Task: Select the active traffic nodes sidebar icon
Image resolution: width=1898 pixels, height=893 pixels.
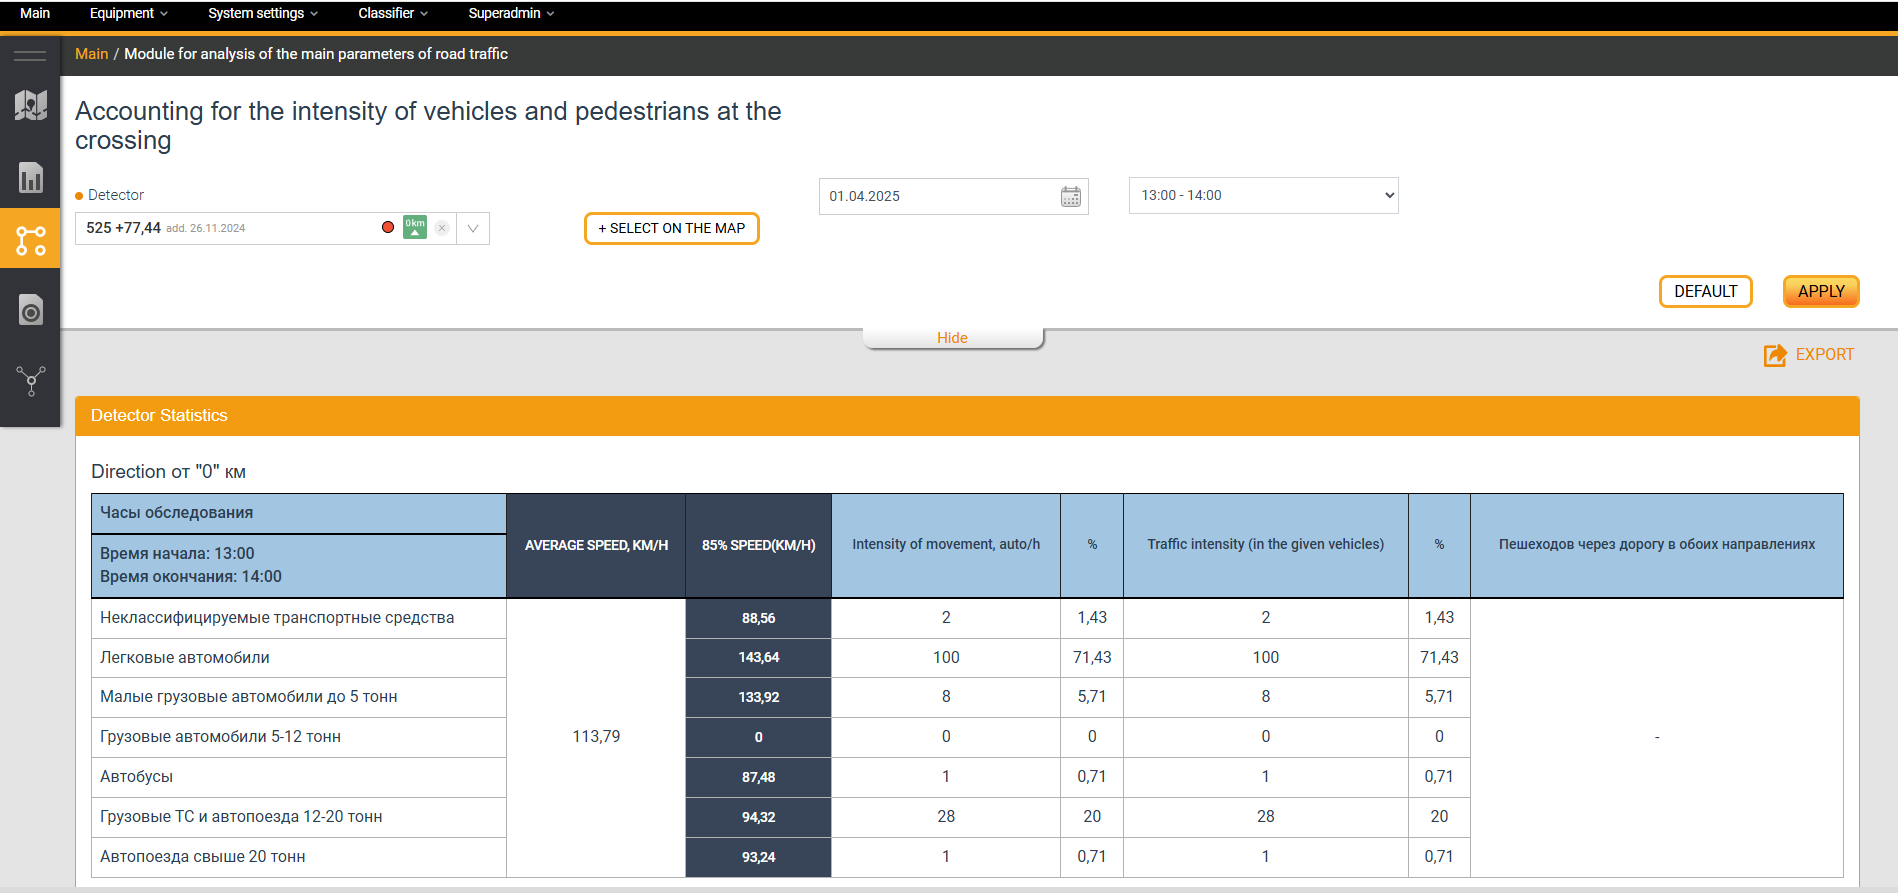Action: [30, 240]
